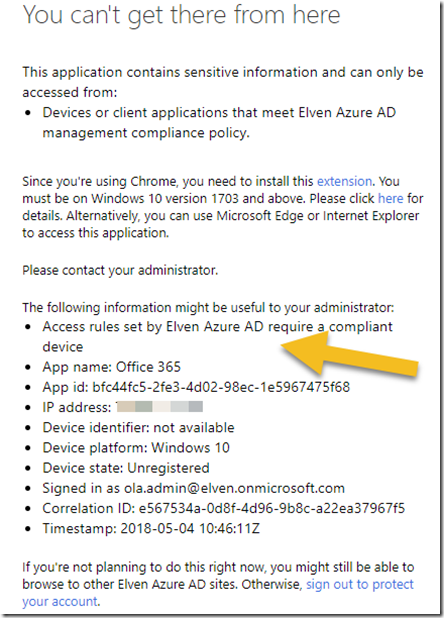The height and width of the screenshot is (618, 444).
Task: Click the 'here' link for details
Action: [390, 198]
